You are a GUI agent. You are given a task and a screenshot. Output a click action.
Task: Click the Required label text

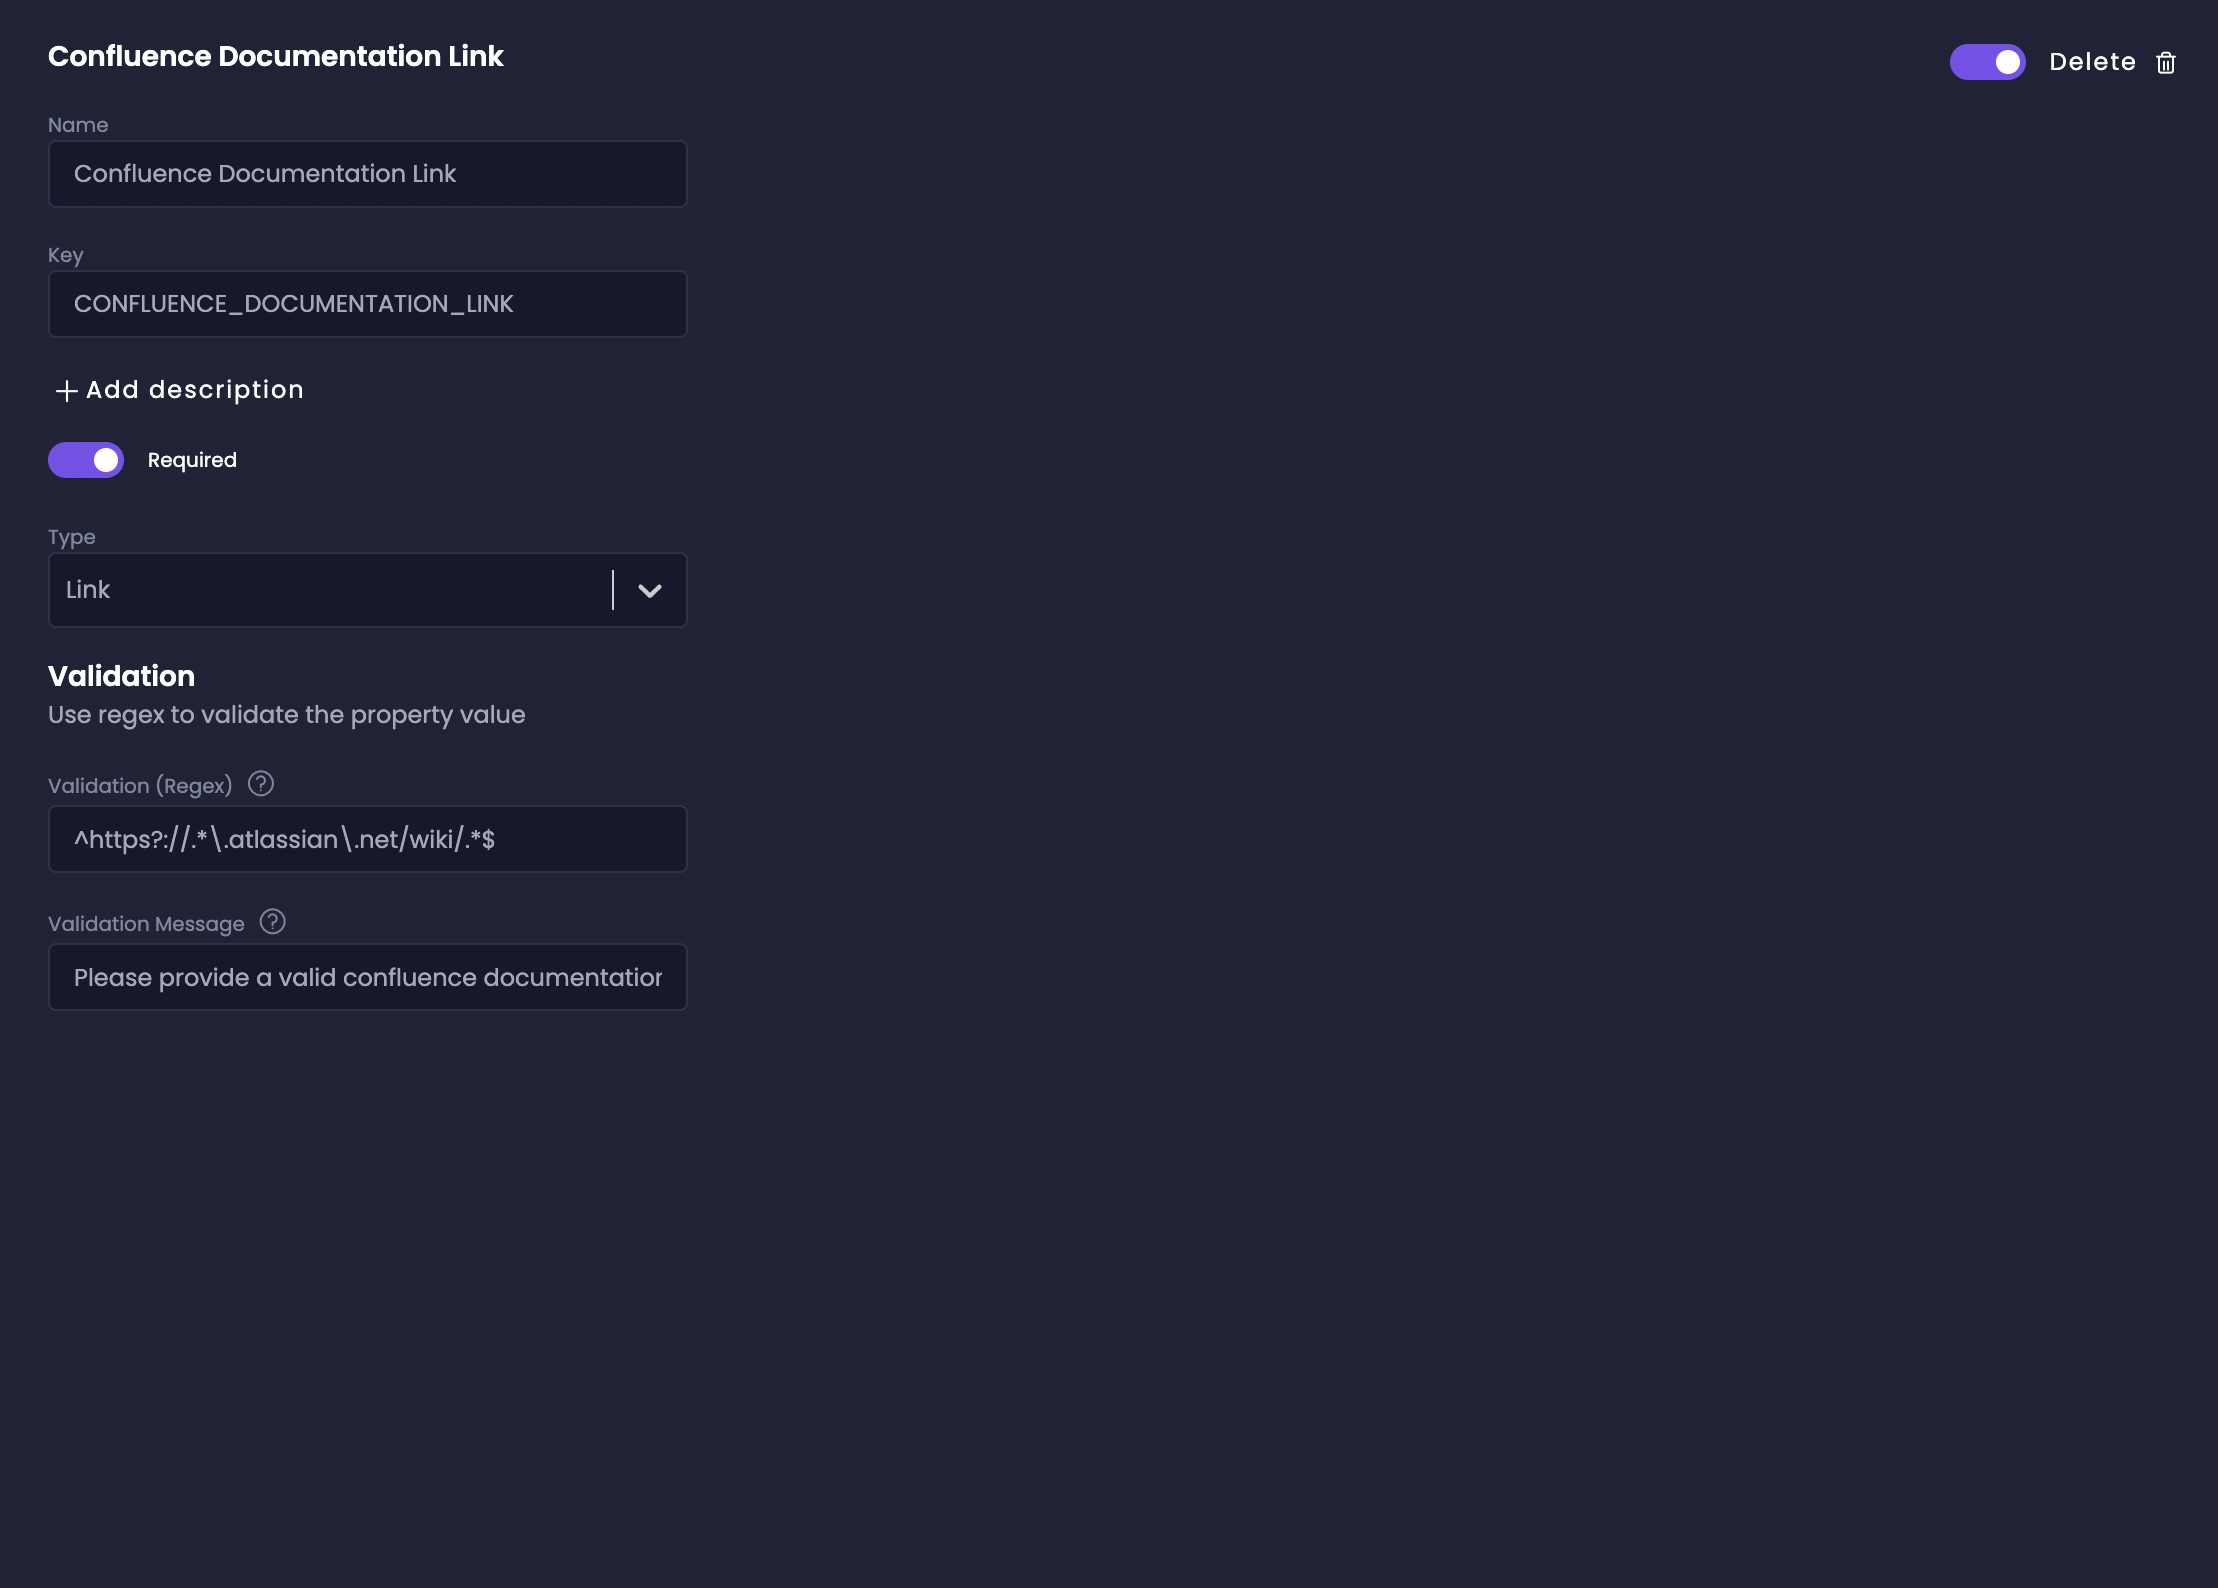click(x=192, y=460)
